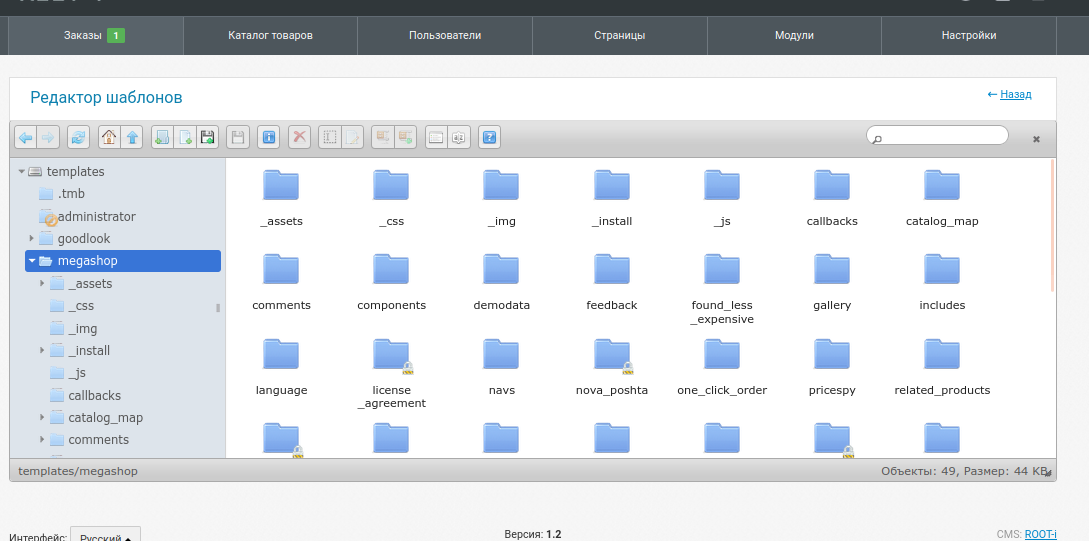Show info for the selected item
1089x541 pixels.
pos(269,137)
